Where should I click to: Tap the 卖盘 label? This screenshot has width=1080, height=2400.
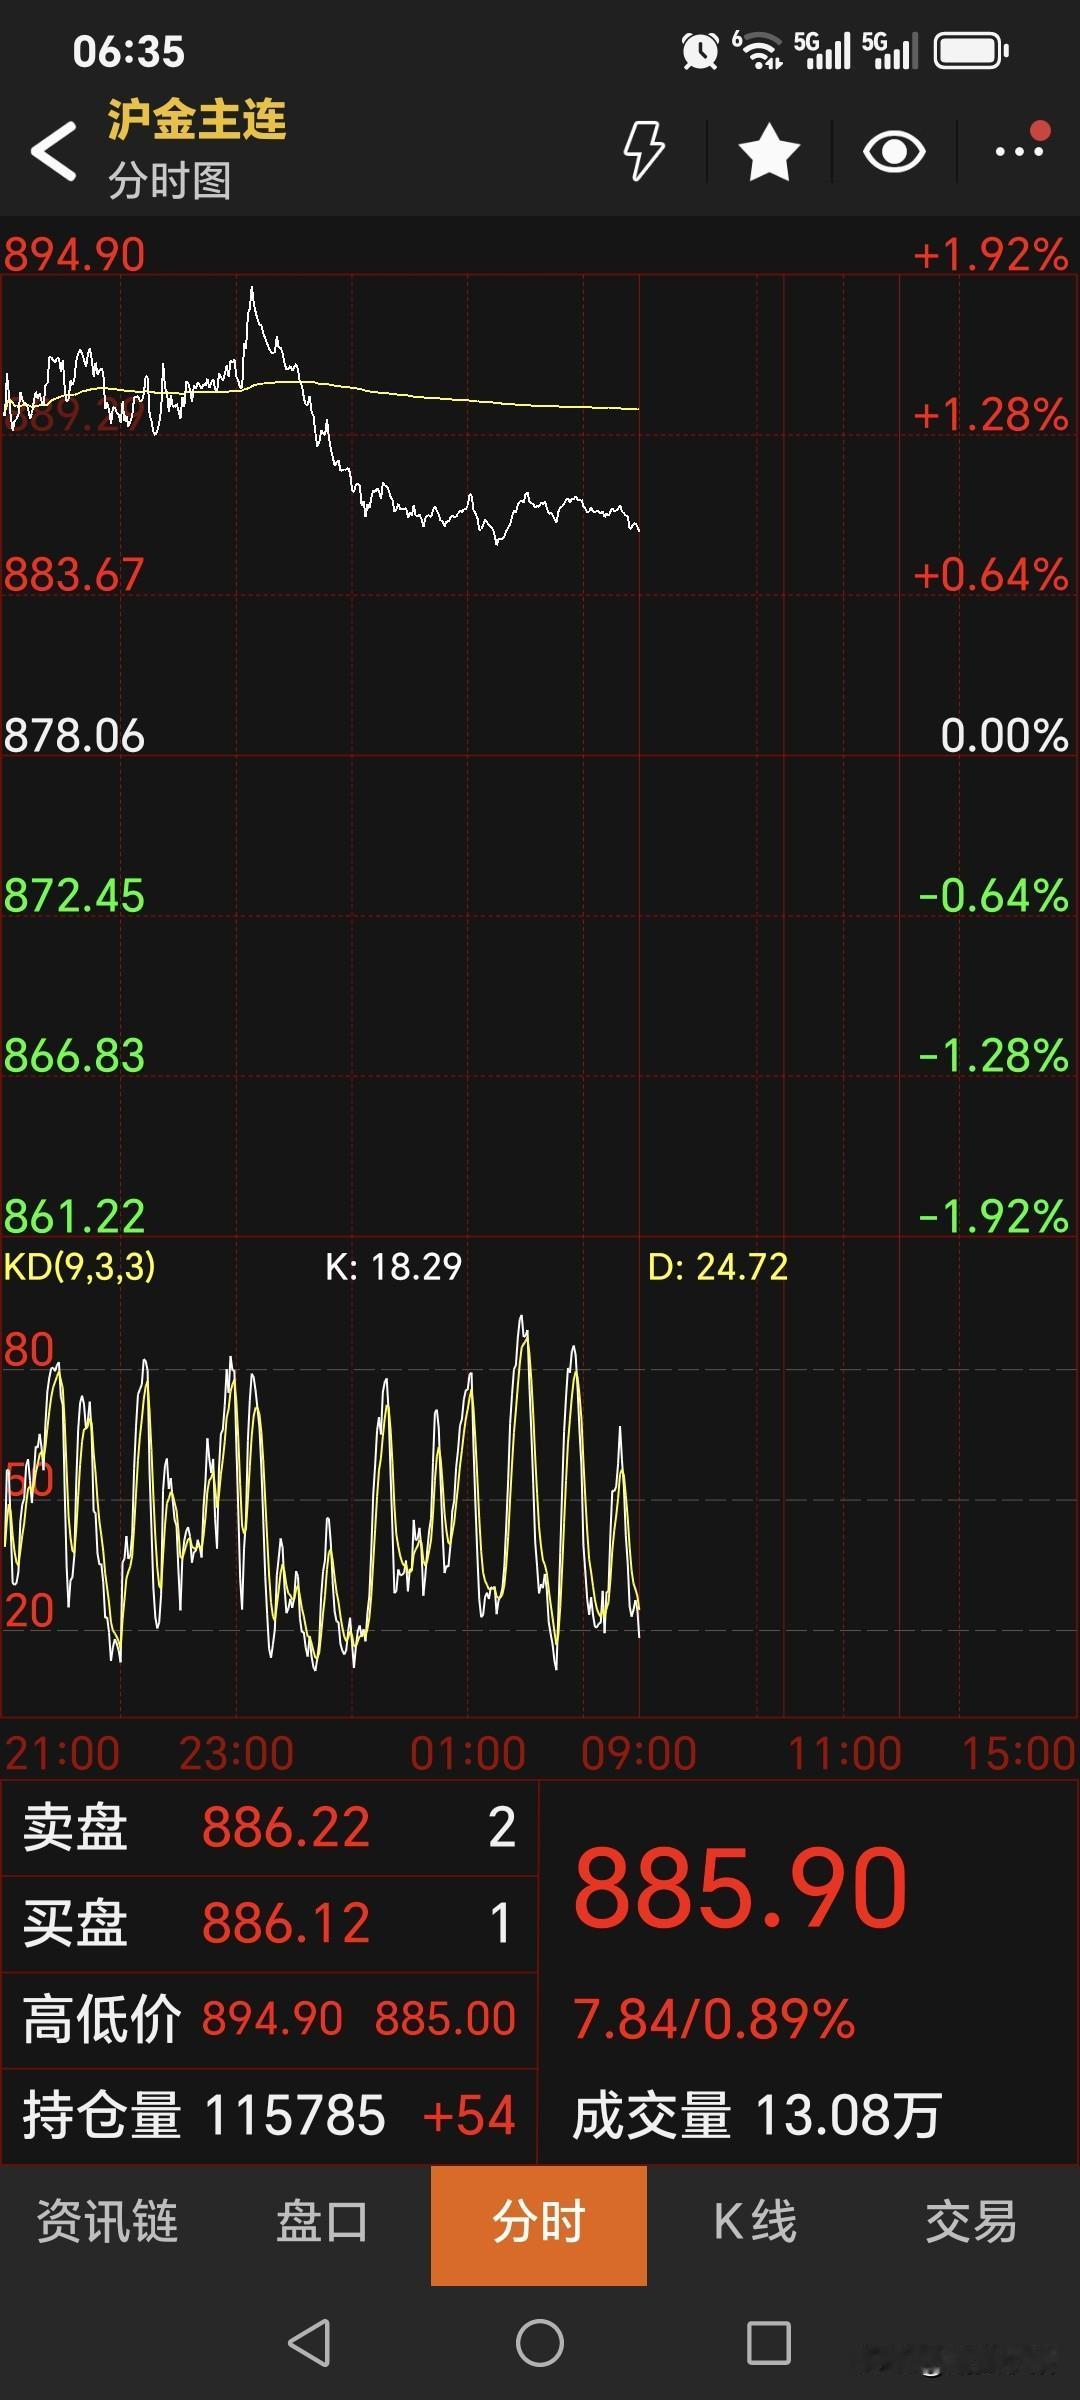(75, 1827)
